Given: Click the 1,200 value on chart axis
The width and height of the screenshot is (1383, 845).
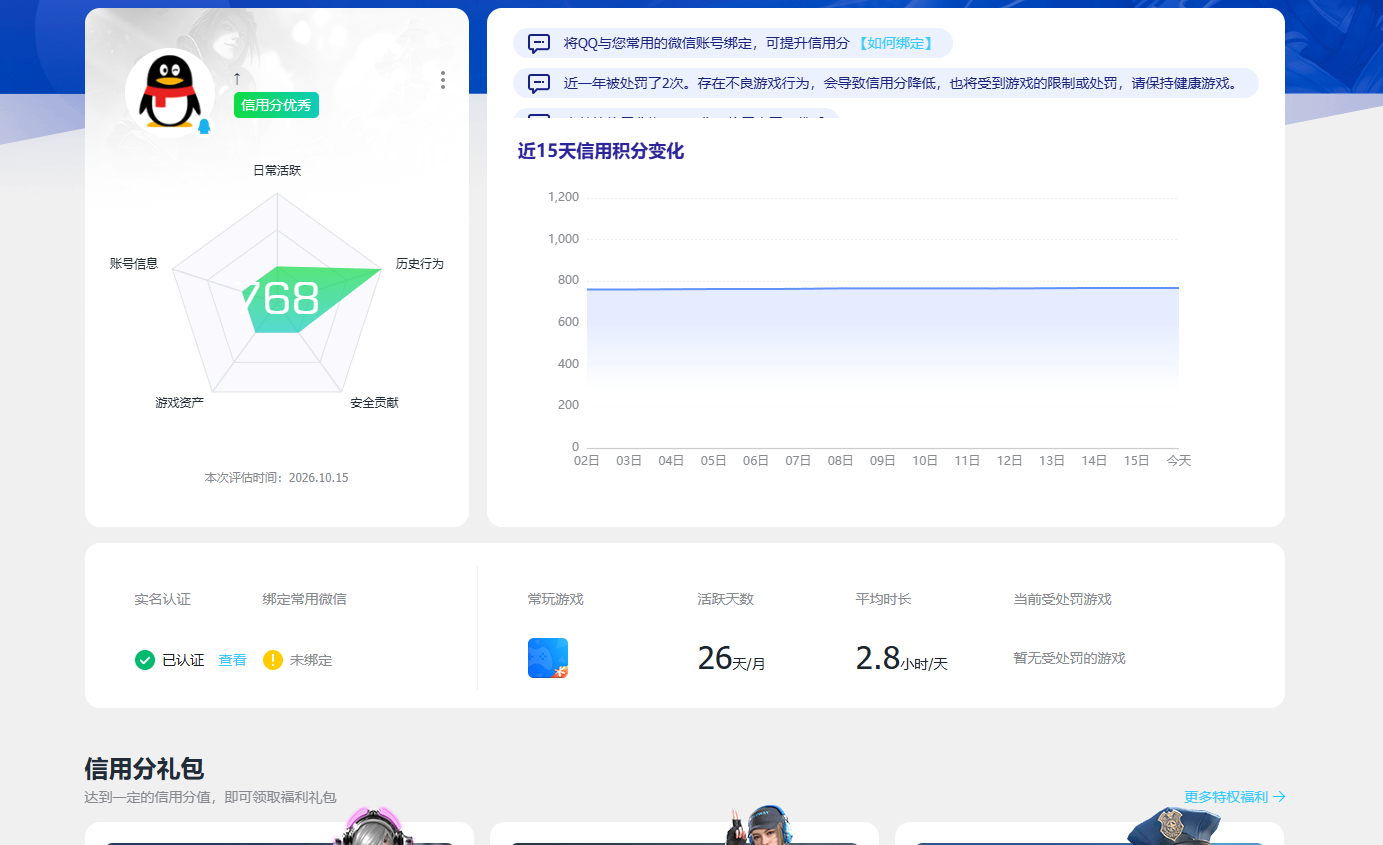Looking at the screenshot, I should tap(564, 197).
